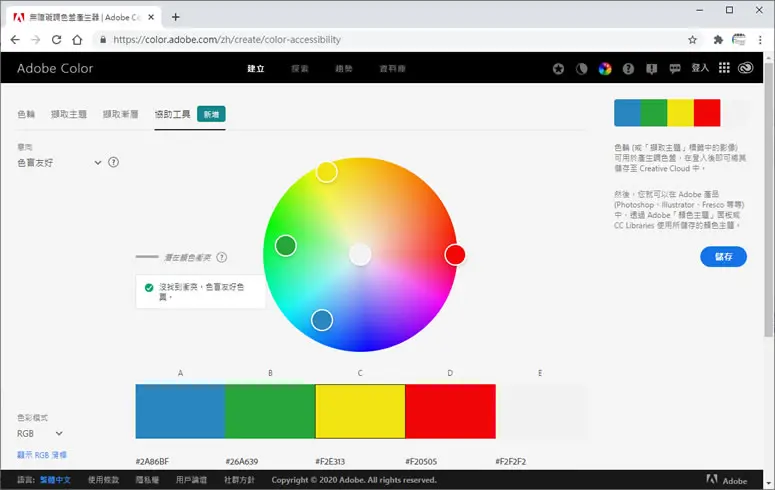This screenshot has height=490, width=775.
Task: Click the info icon beside conflict legend
Action: pyautogui.click(x=222, y=257)
